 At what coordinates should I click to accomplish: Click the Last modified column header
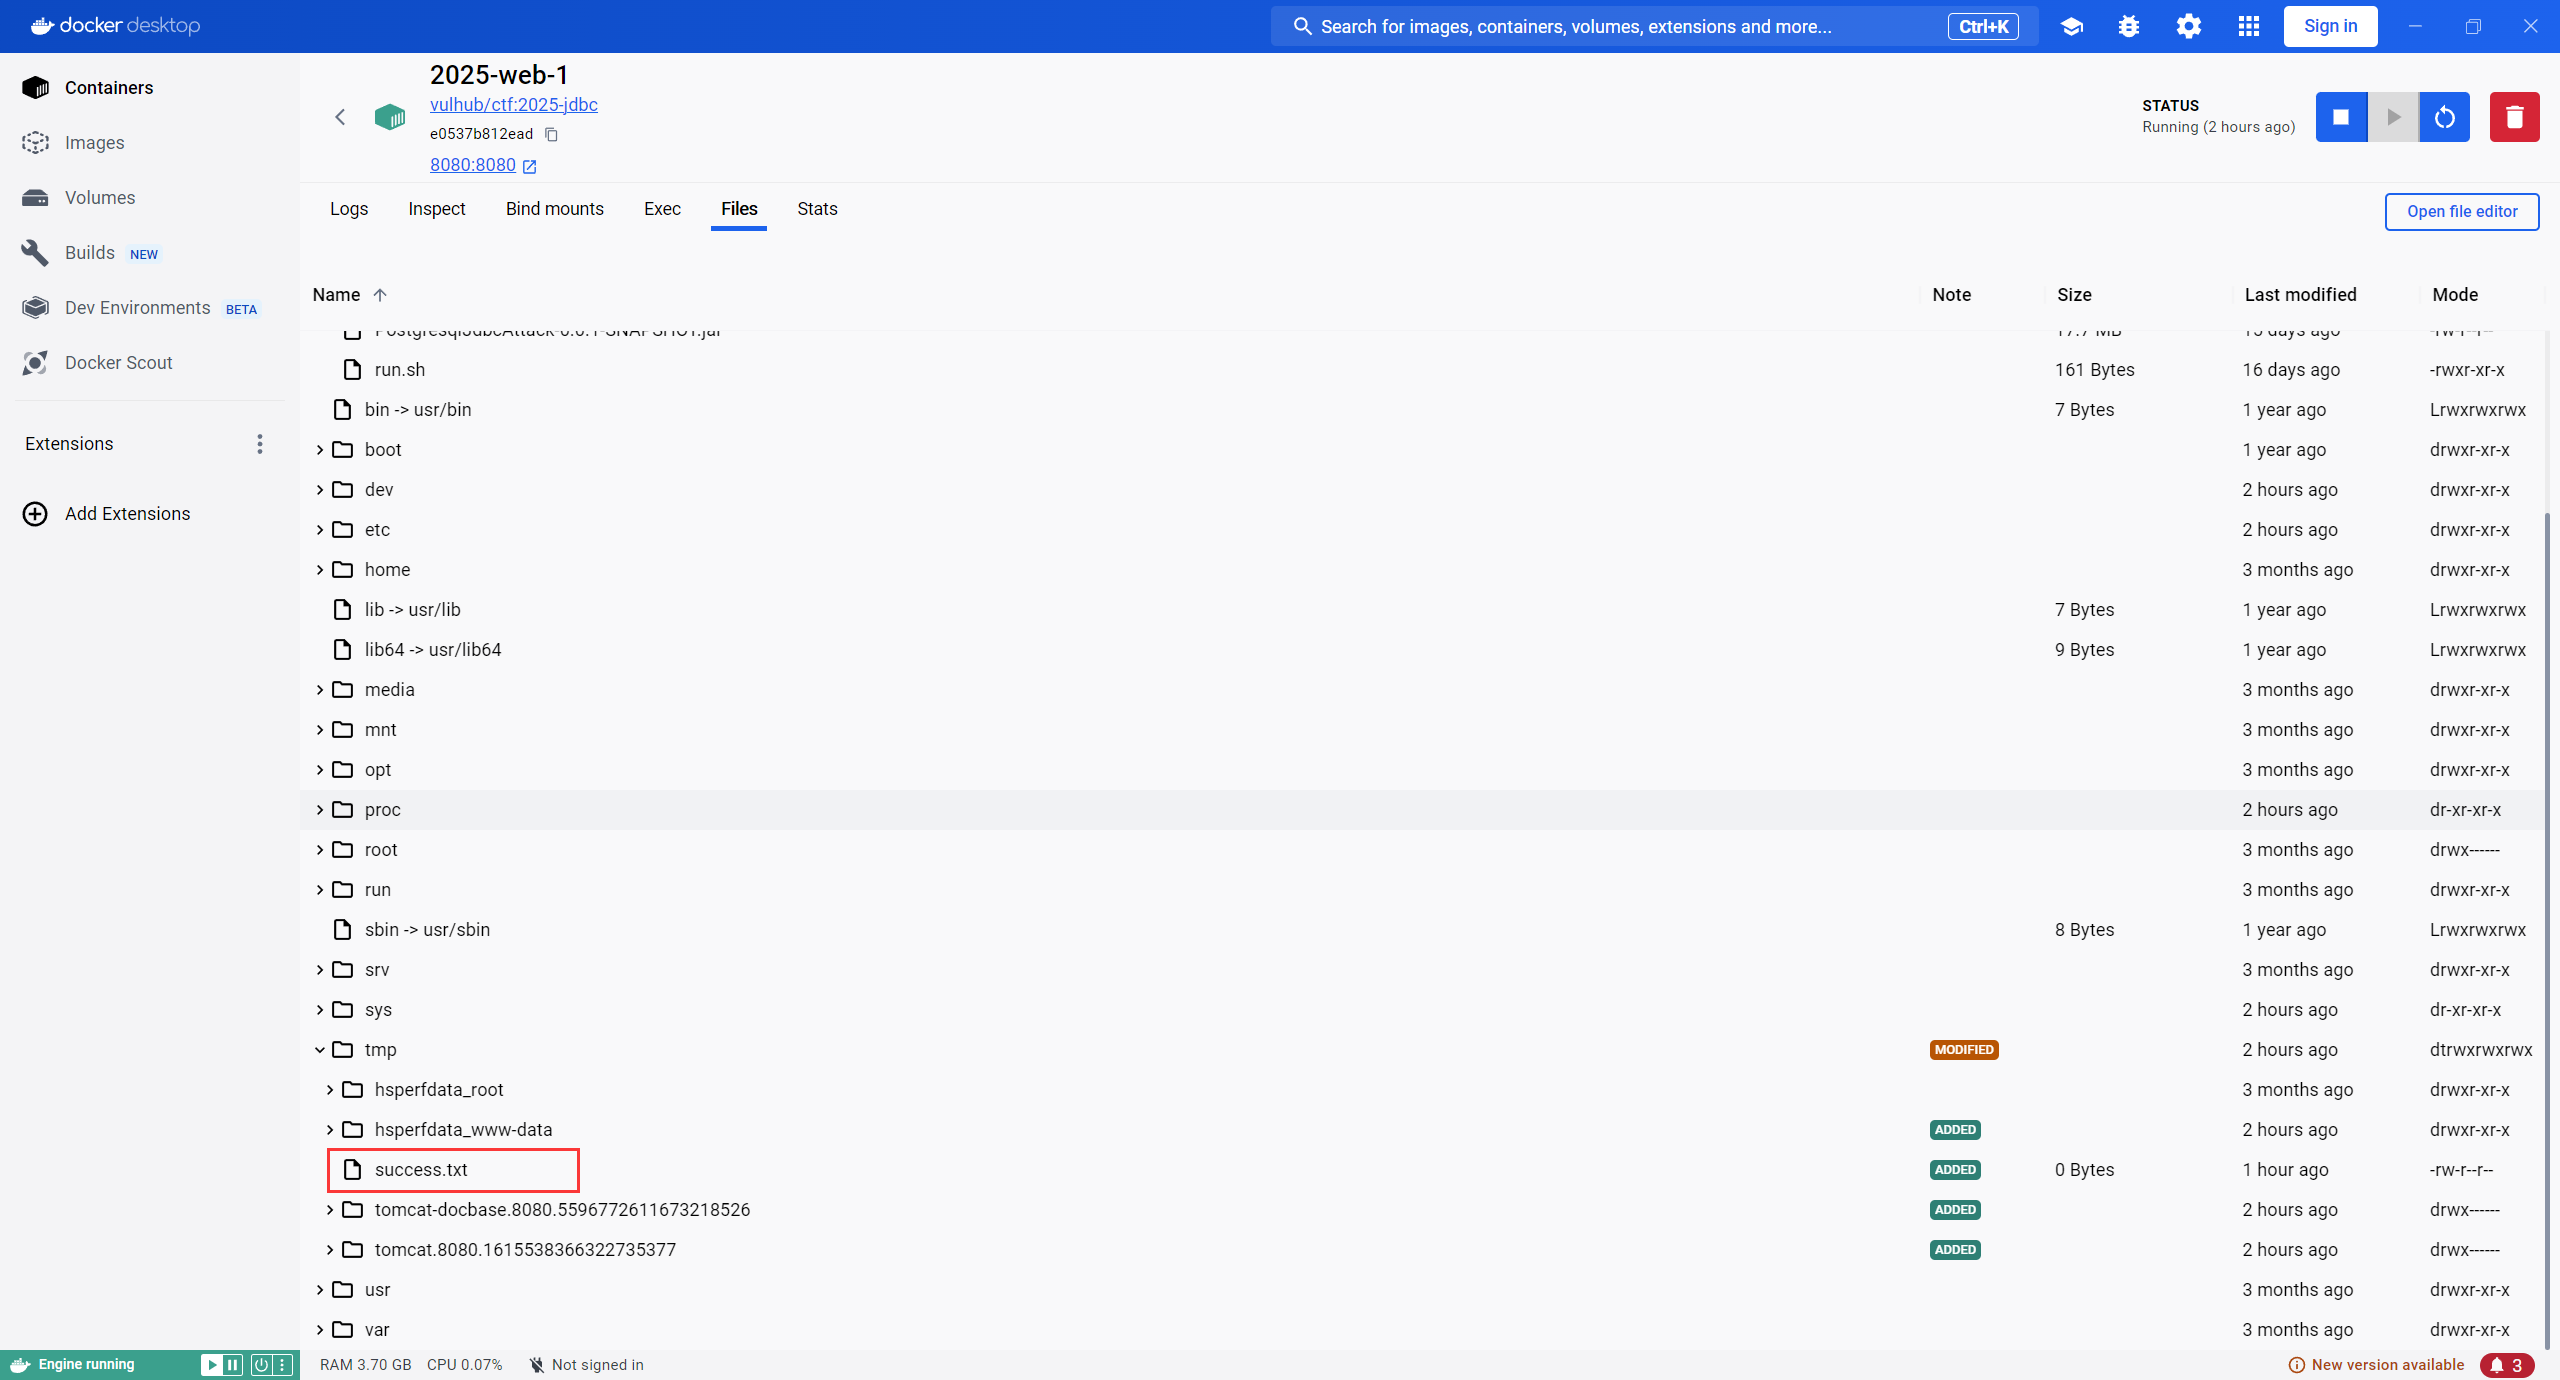(x=2300, y=295)
